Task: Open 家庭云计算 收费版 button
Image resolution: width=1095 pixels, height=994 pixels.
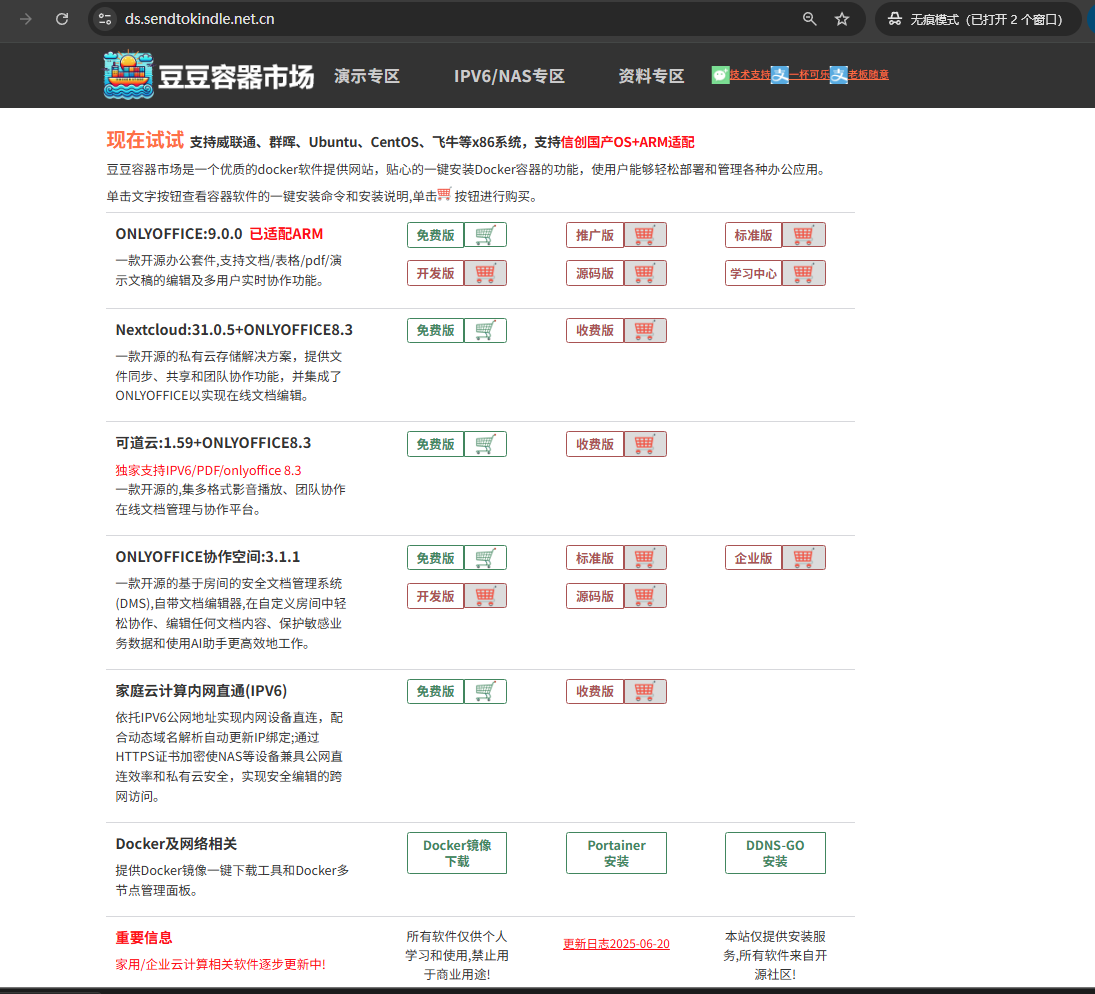Action: [x=595, y=692]
